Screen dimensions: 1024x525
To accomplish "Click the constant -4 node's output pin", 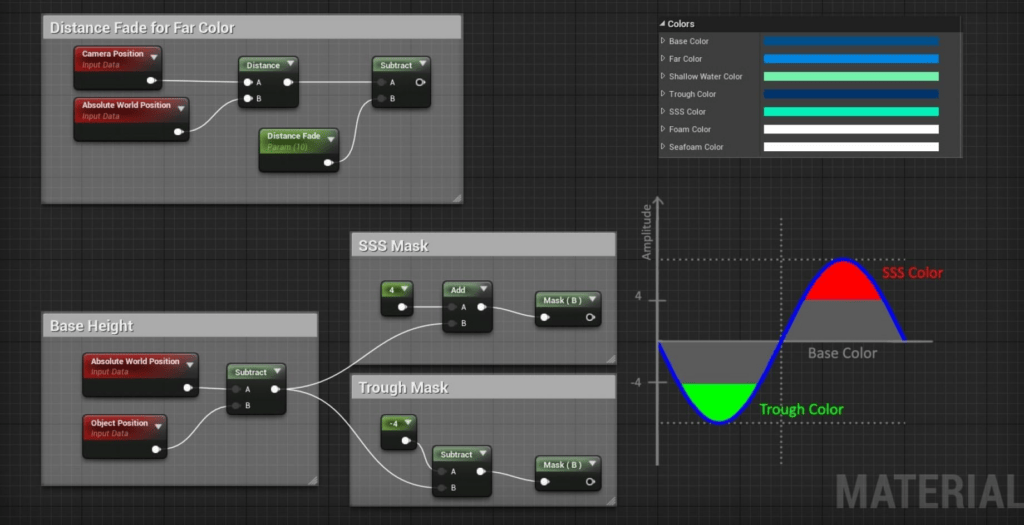I will point(406,441).
